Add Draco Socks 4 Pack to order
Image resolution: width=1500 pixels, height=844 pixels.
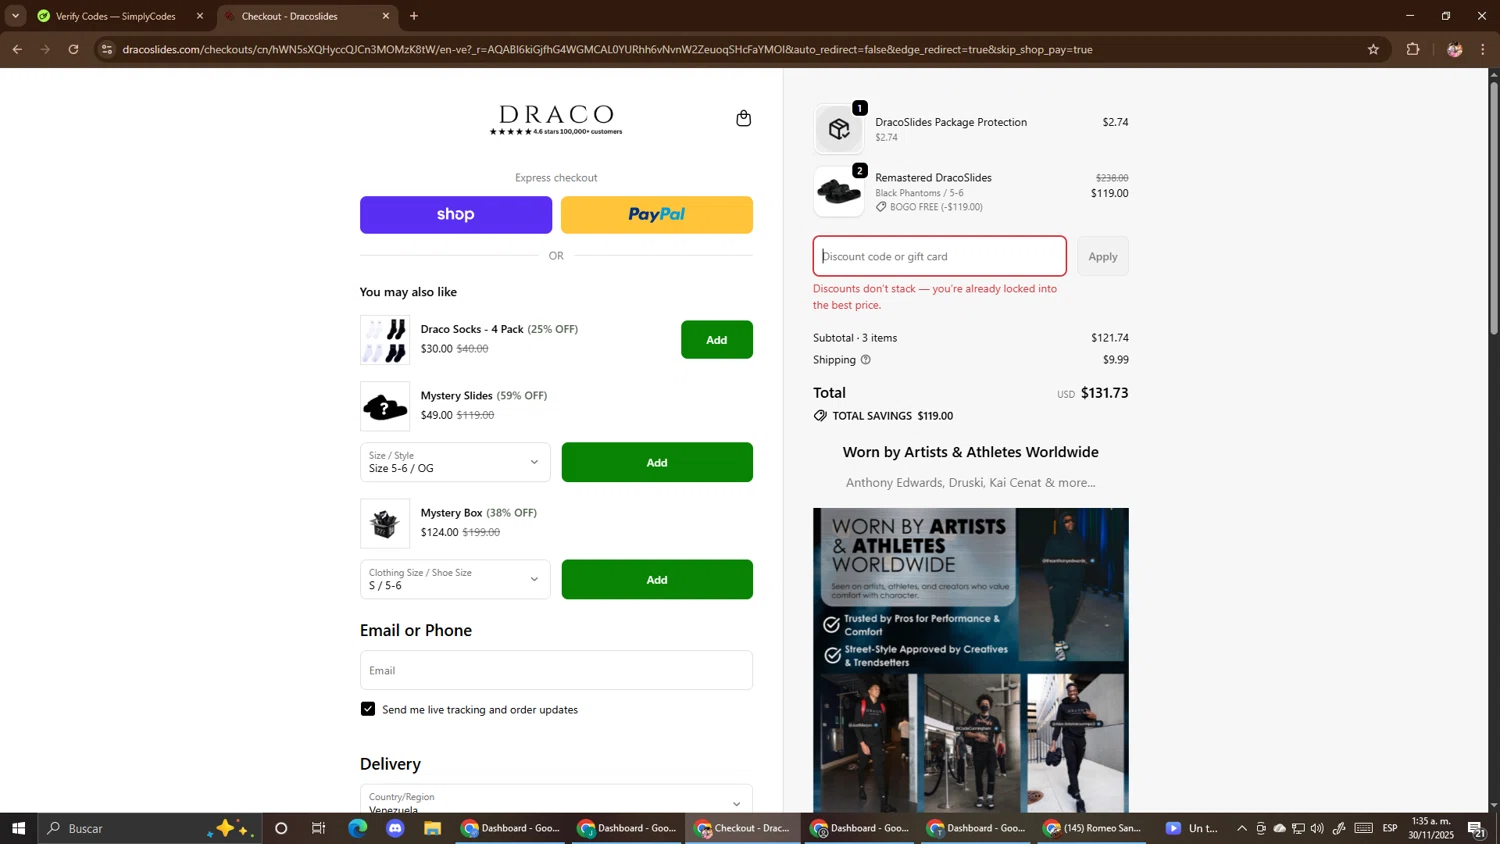tap(717, 340)
